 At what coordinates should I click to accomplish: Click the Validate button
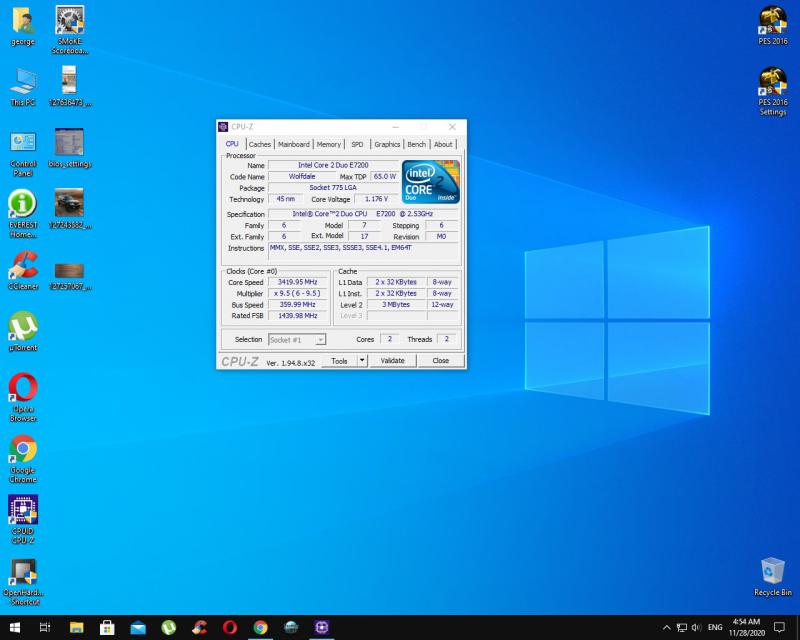[x=392, y=361]
